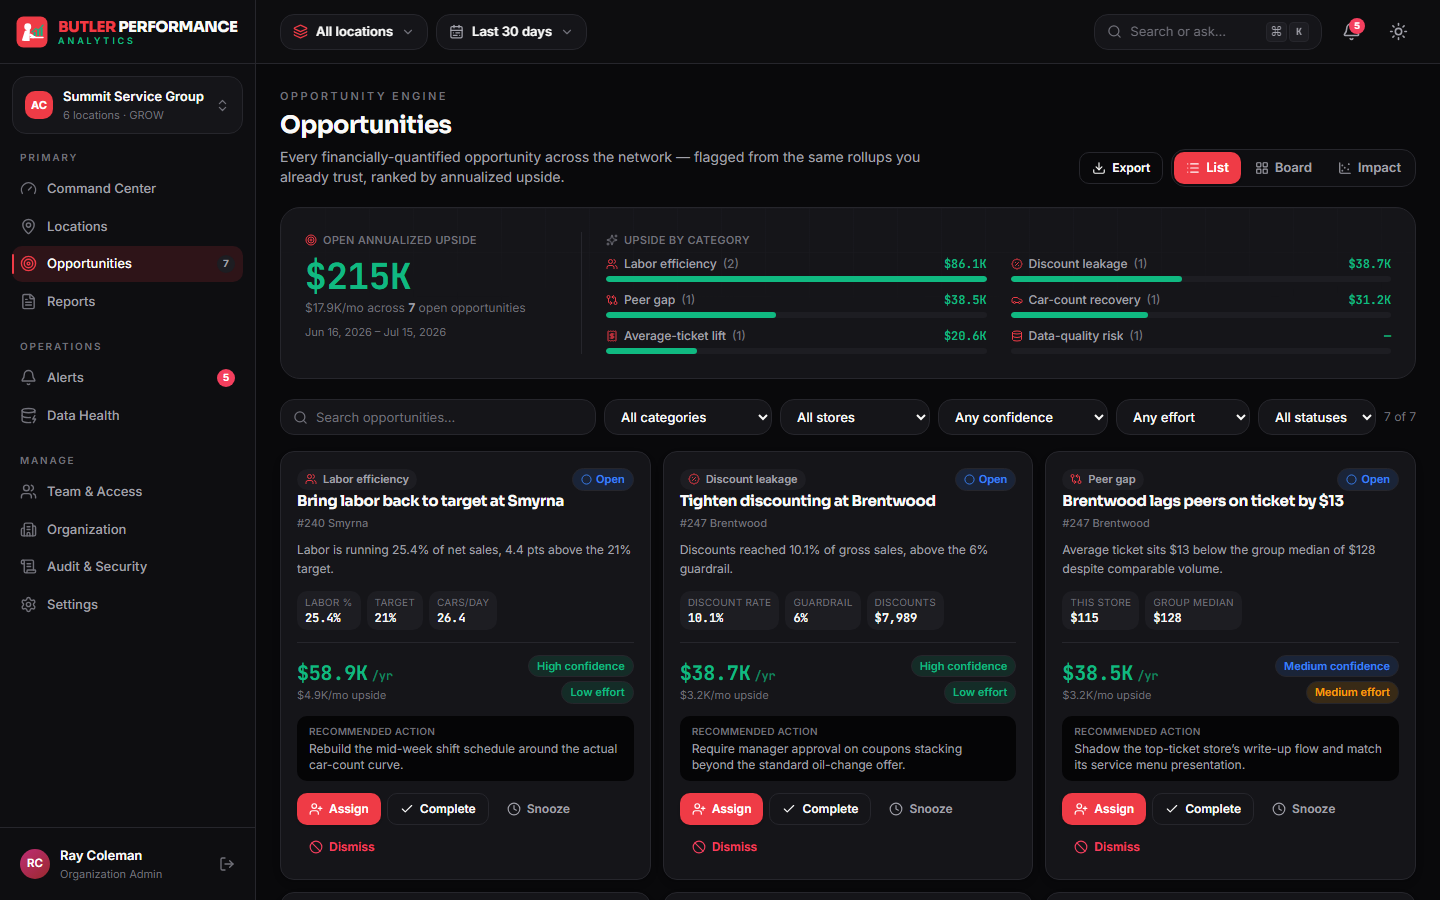Complete the Brentwood peer gap opportunity
The image size is (1440, 900).
pos(1203,809)
